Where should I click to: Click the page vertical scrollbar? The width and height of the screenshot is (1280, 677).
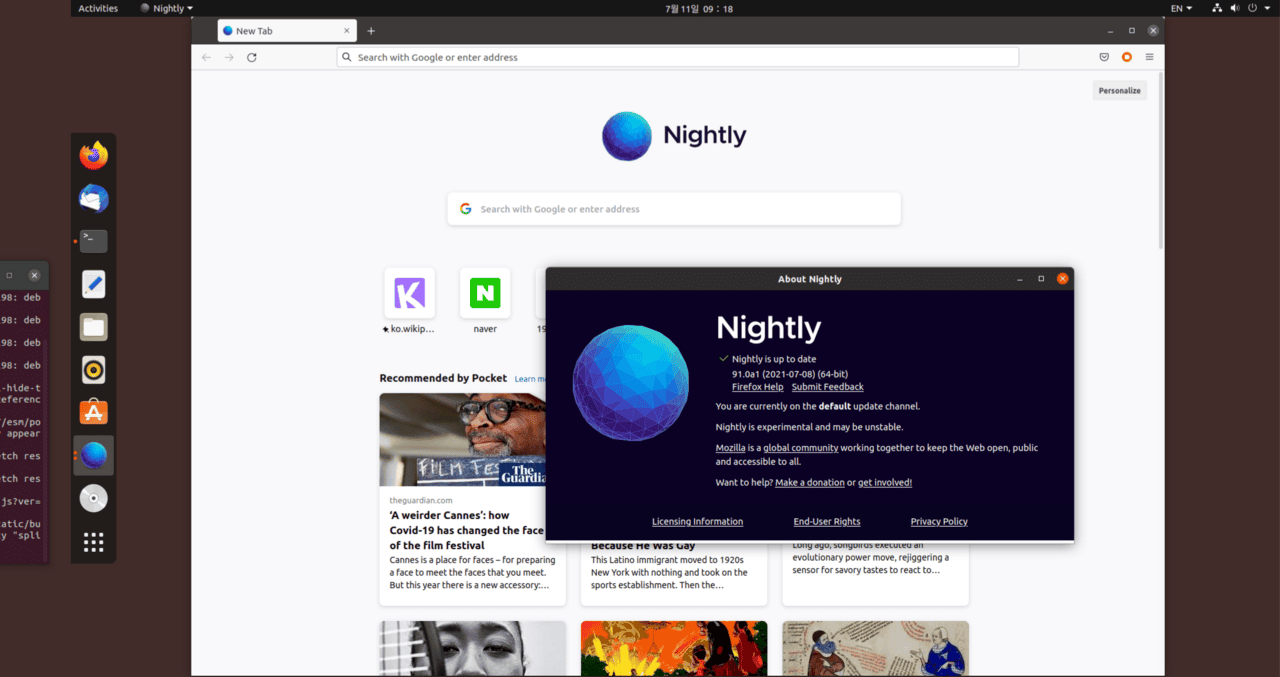[x=1160, y=160]
